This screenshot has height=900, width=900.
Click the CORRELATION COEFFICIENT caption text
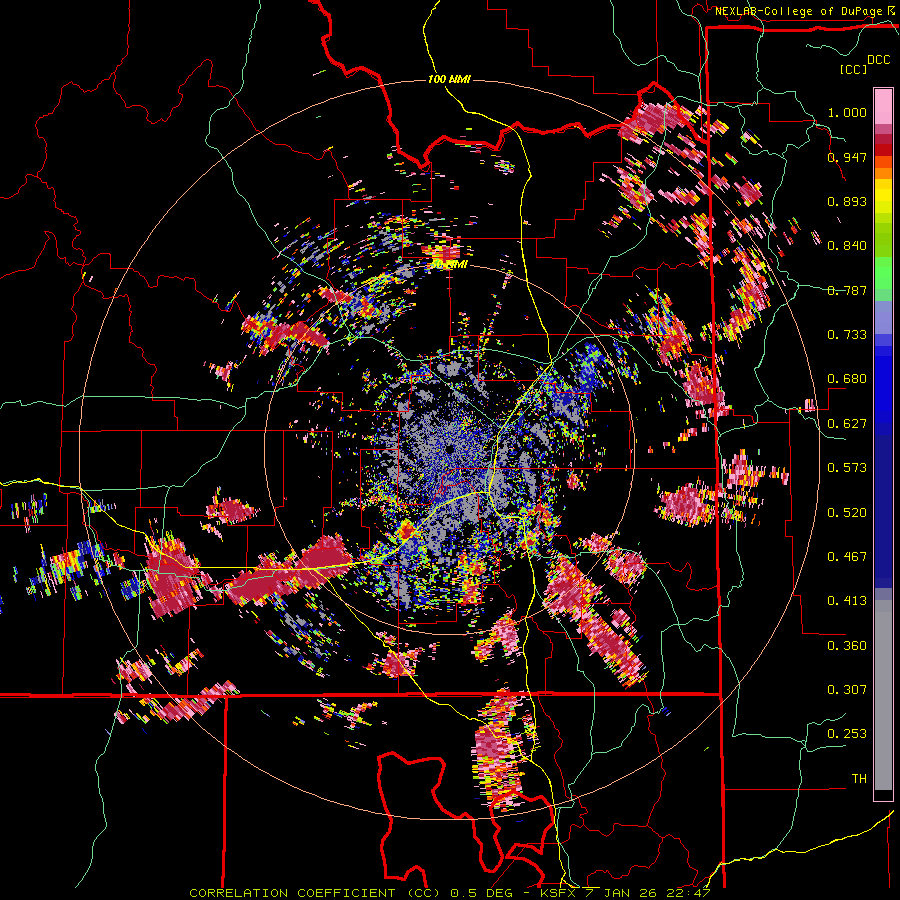pyautogui.click(x=292, y=893)
